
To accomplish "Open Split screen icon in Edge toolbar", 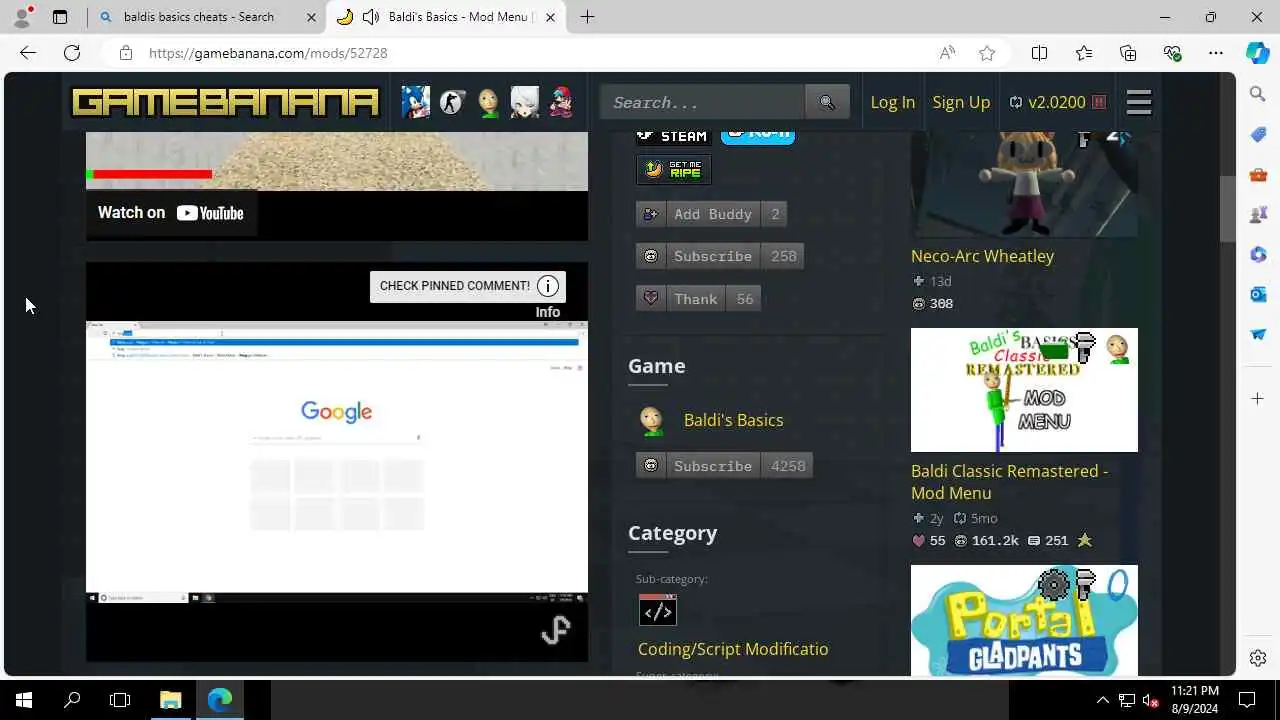I will click(1040, 53).
